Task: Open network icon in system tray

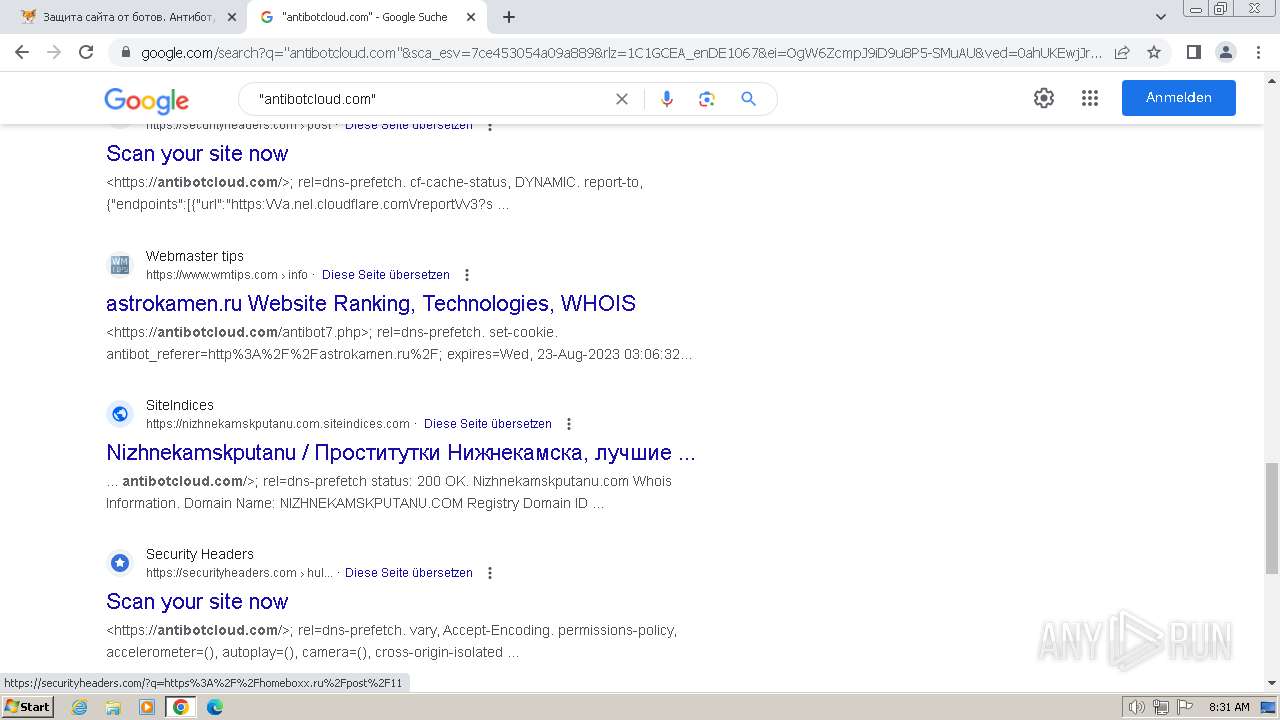Action: point(1161,707)
